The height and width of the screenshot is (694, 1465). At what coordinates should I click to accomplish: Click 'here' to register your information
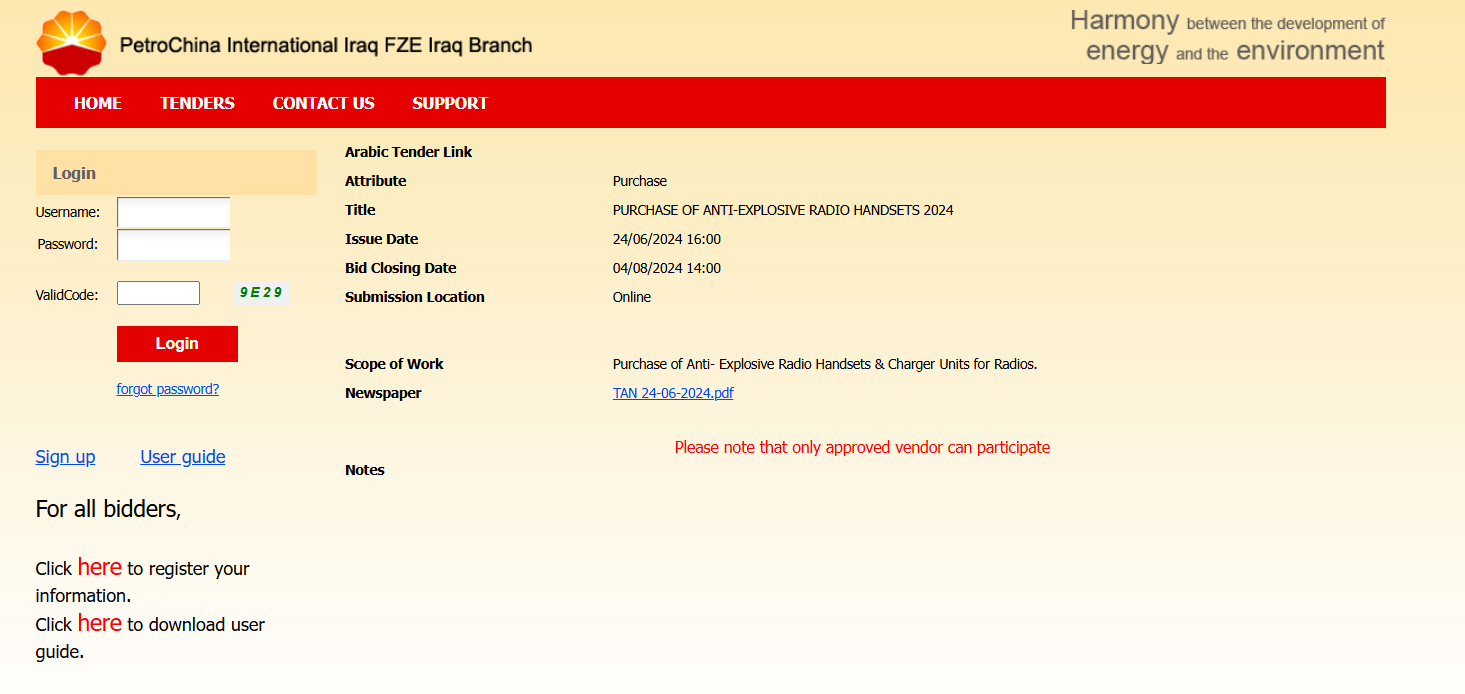point(99,567)
